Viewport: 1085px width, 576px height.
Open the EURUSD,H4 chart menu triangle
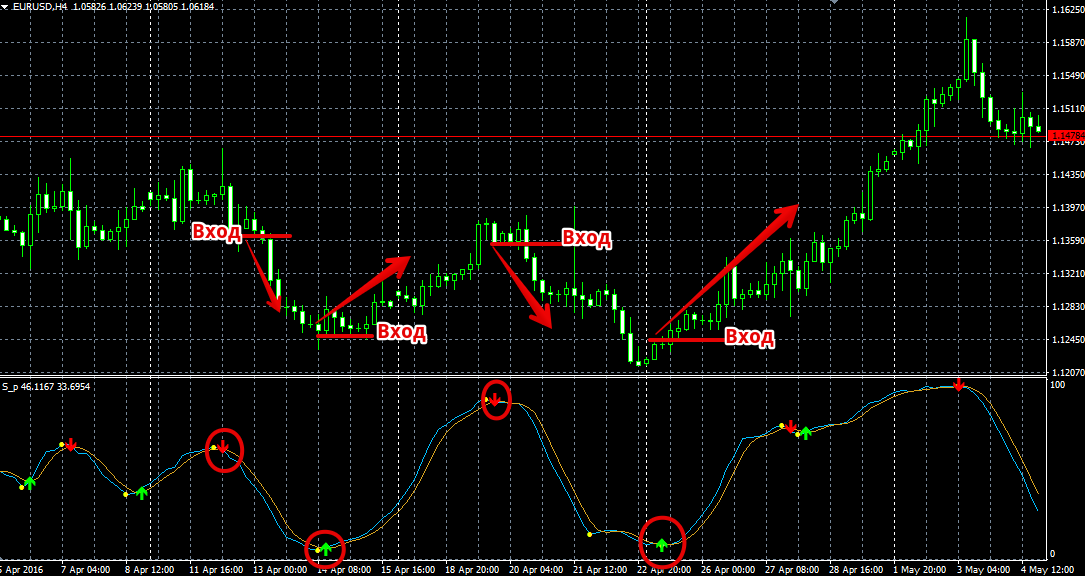coord(6,7)
